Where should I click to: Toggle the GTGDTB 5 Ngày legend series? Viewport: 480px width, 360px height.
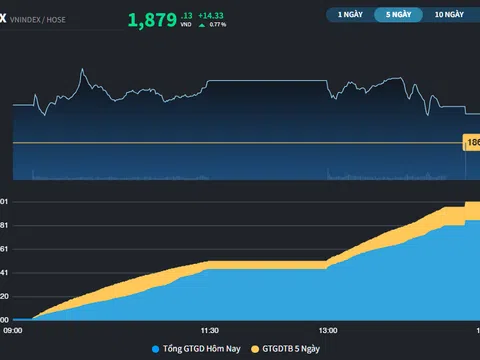coord(286,349)
